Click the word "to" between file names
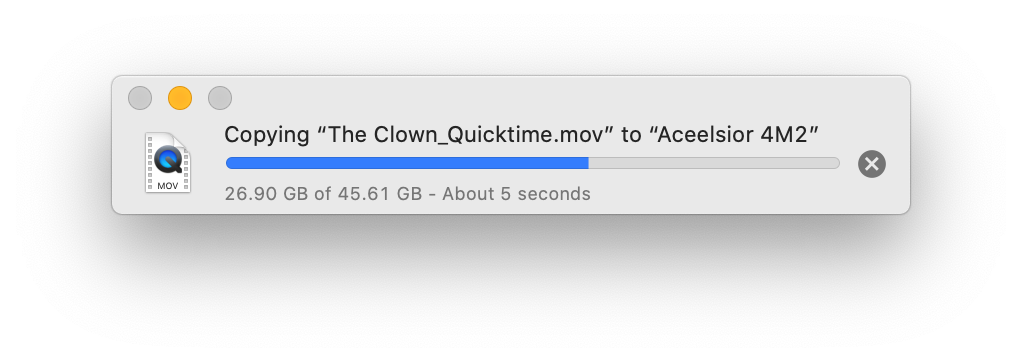Image resolution: width=1022 pixels, height=362 pixels. [632, 135]
